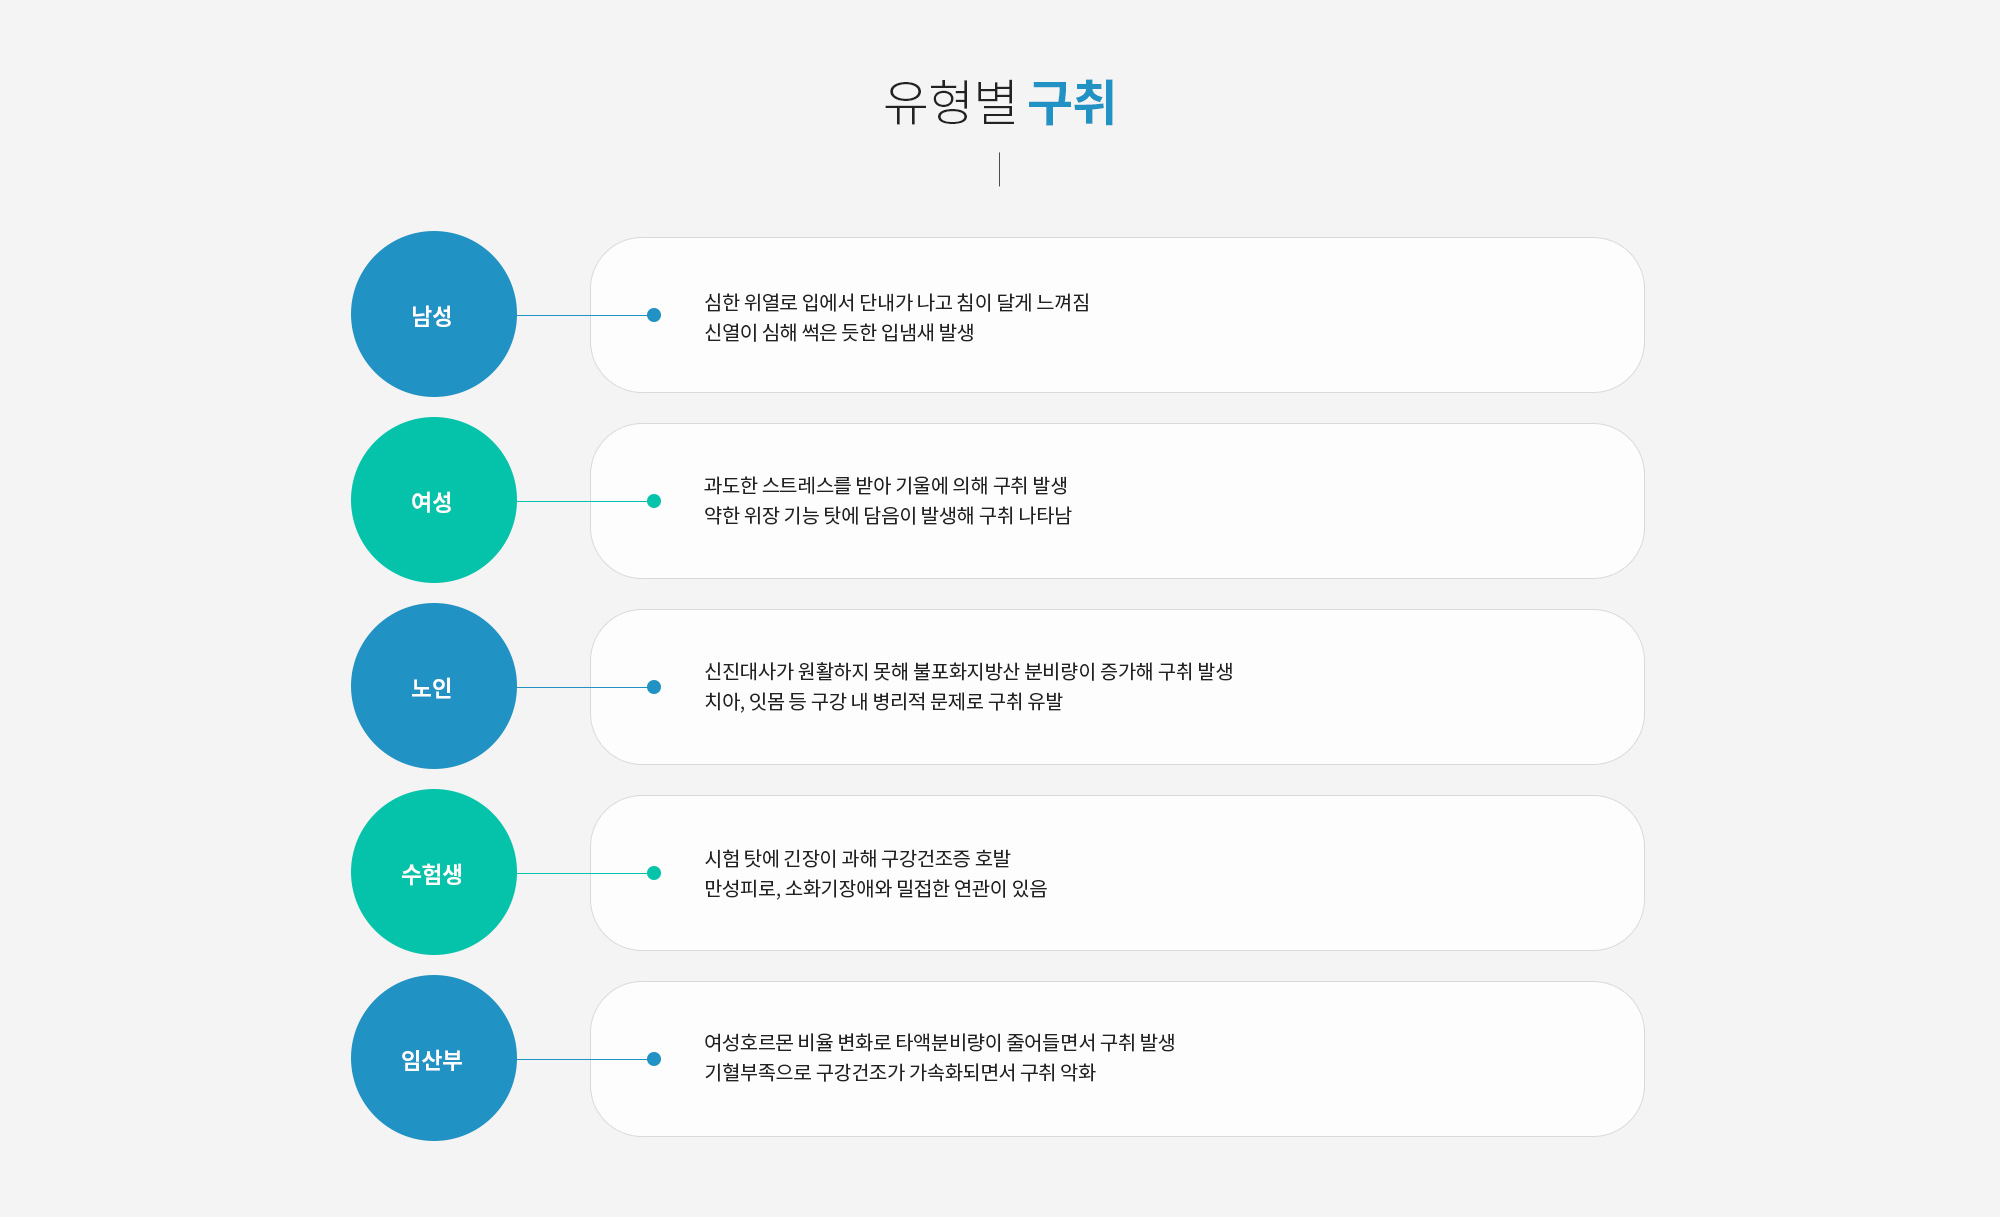Screen dimensions: 2000x1217
Task: Click text 시험 탓에 긴장이 과해 구강건조증
Action: click(837, 858)
